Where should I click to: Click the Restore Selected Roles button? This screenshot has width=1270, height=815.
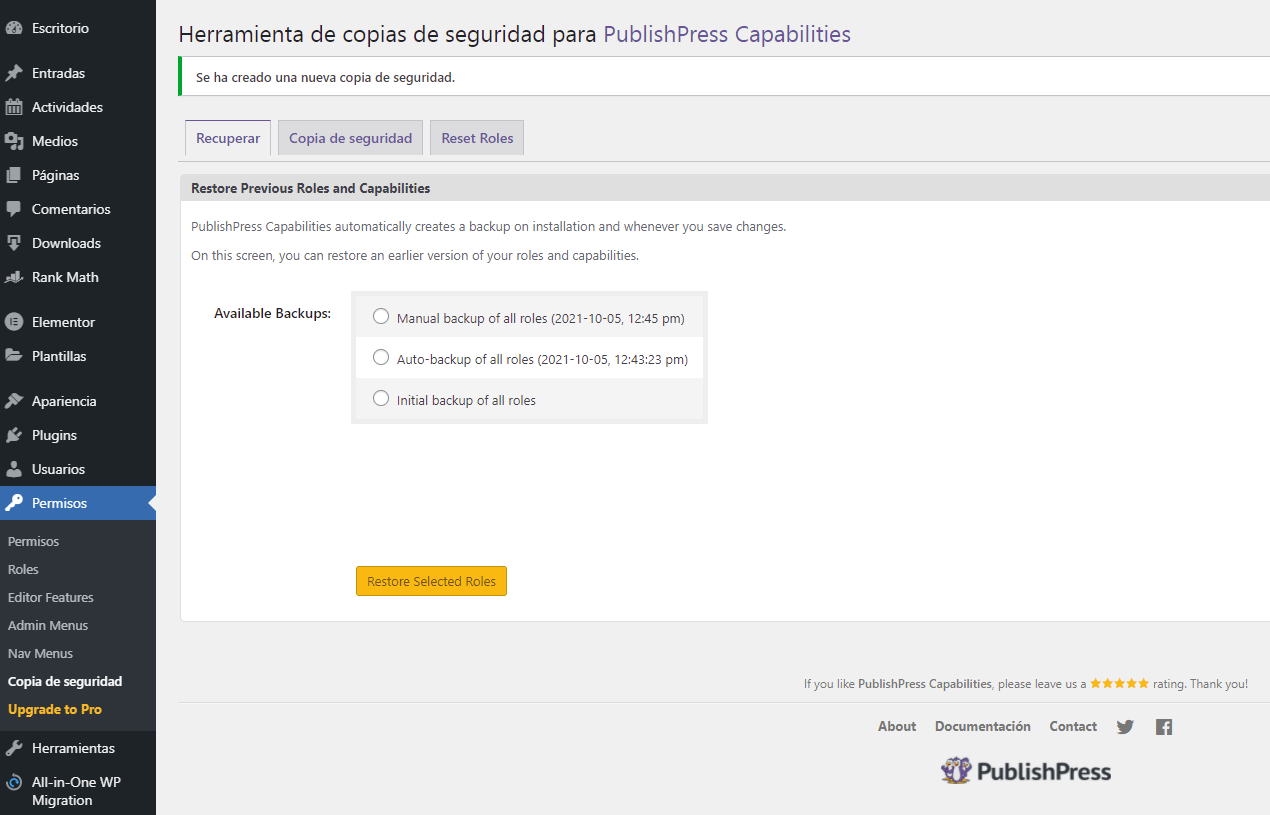[x=431, y=581]
